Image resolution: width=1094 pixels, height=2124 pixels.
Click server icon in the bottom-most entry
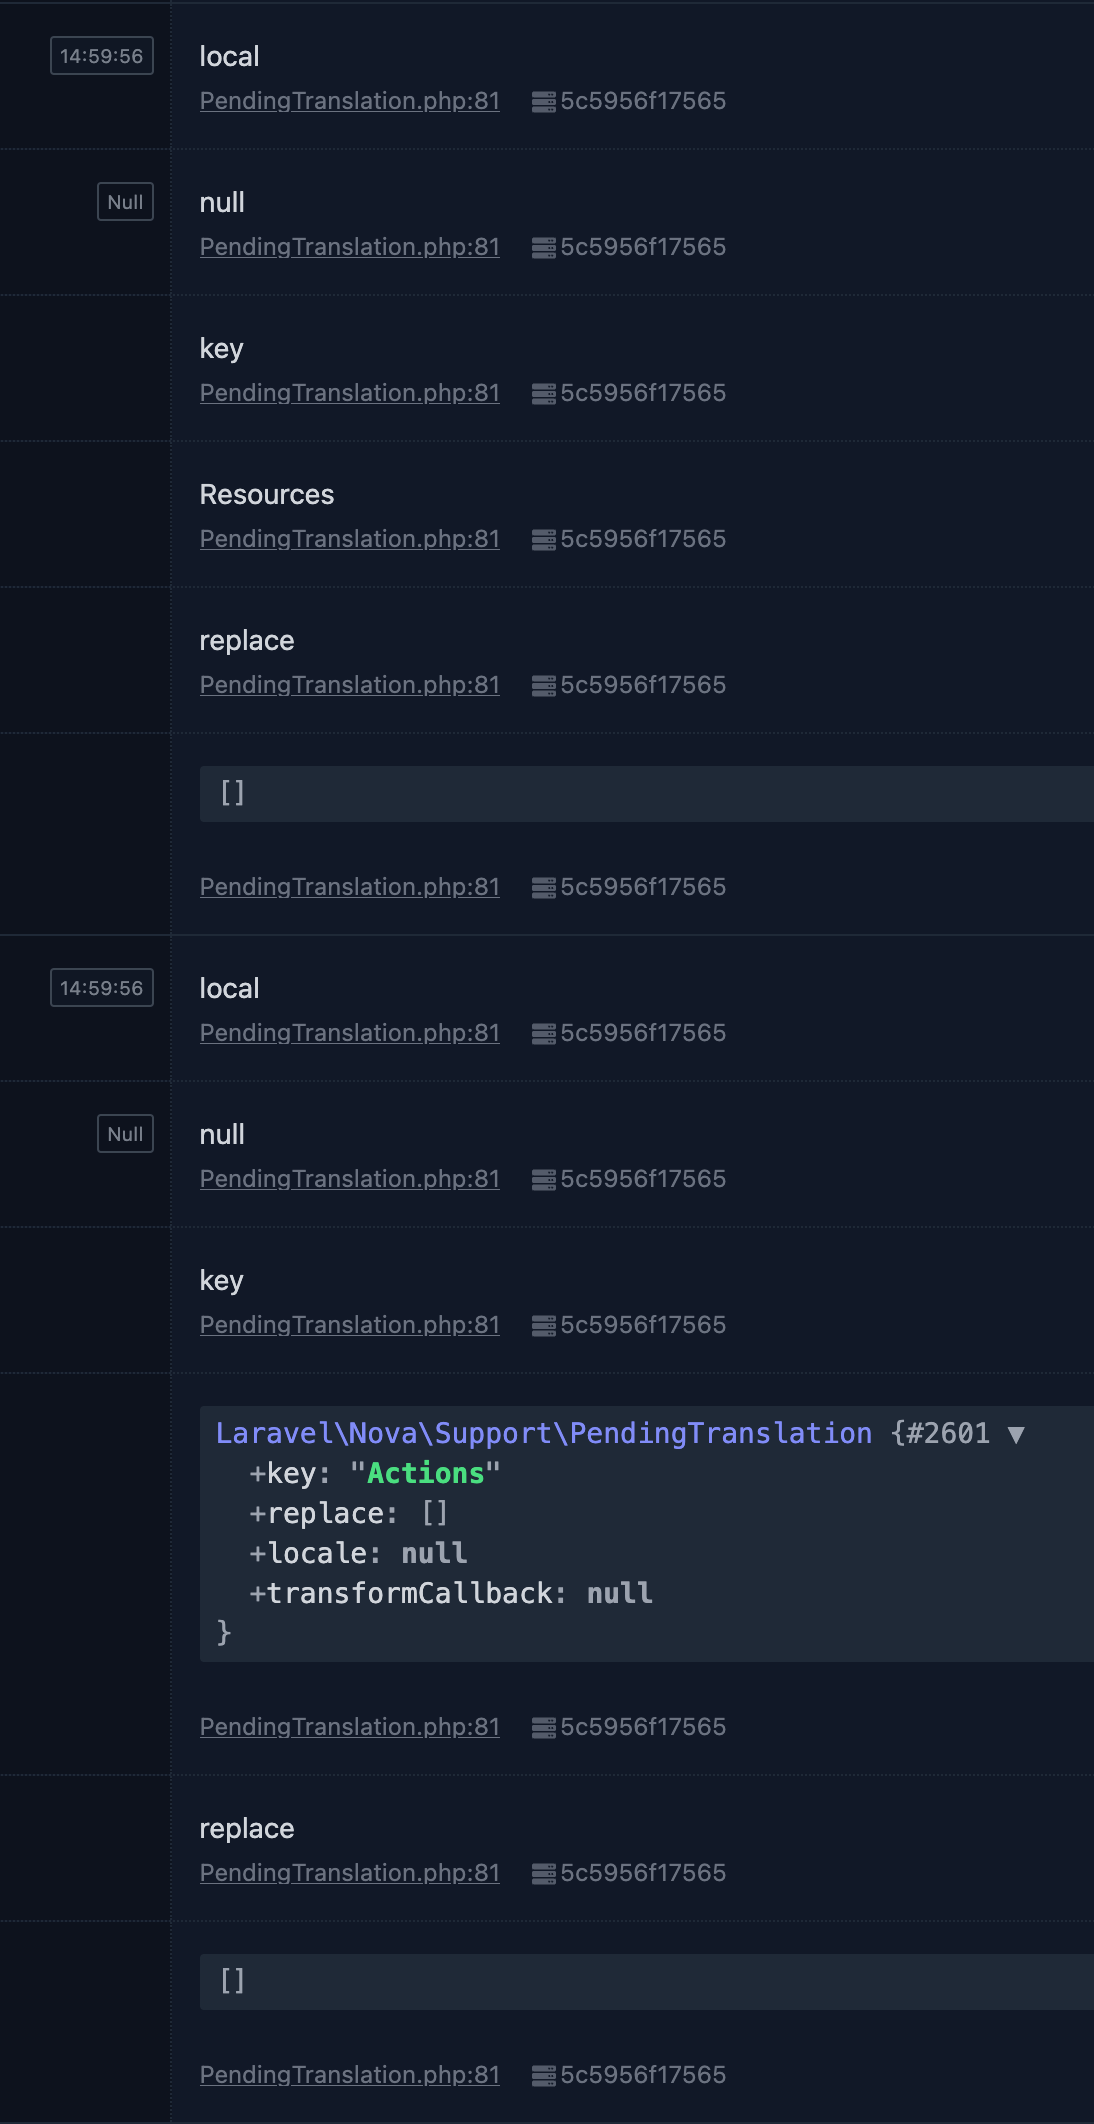[x=543, y=2076]
